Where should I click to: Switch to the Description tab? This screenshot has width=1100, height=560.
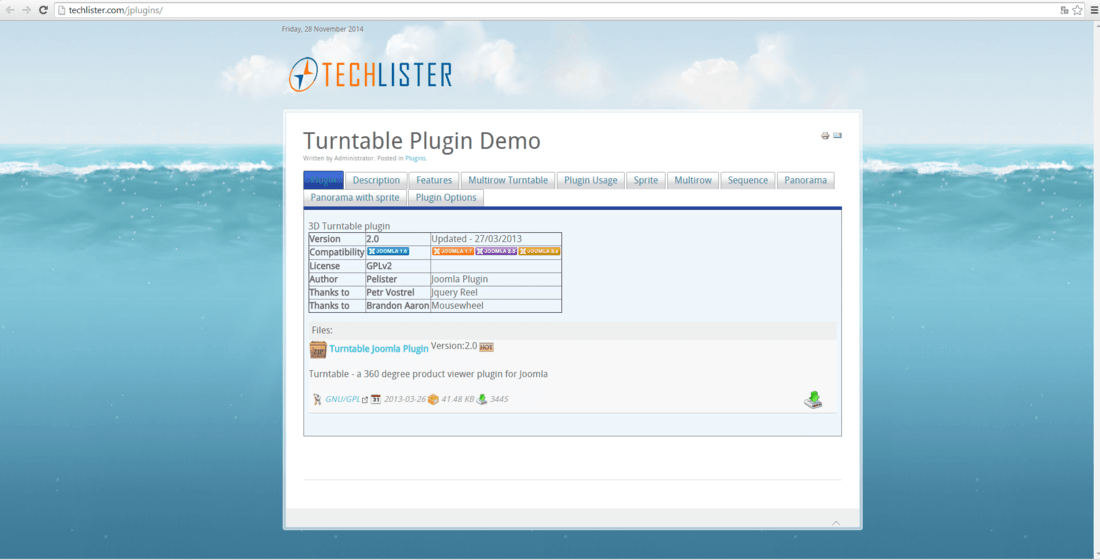coord(376,180)
